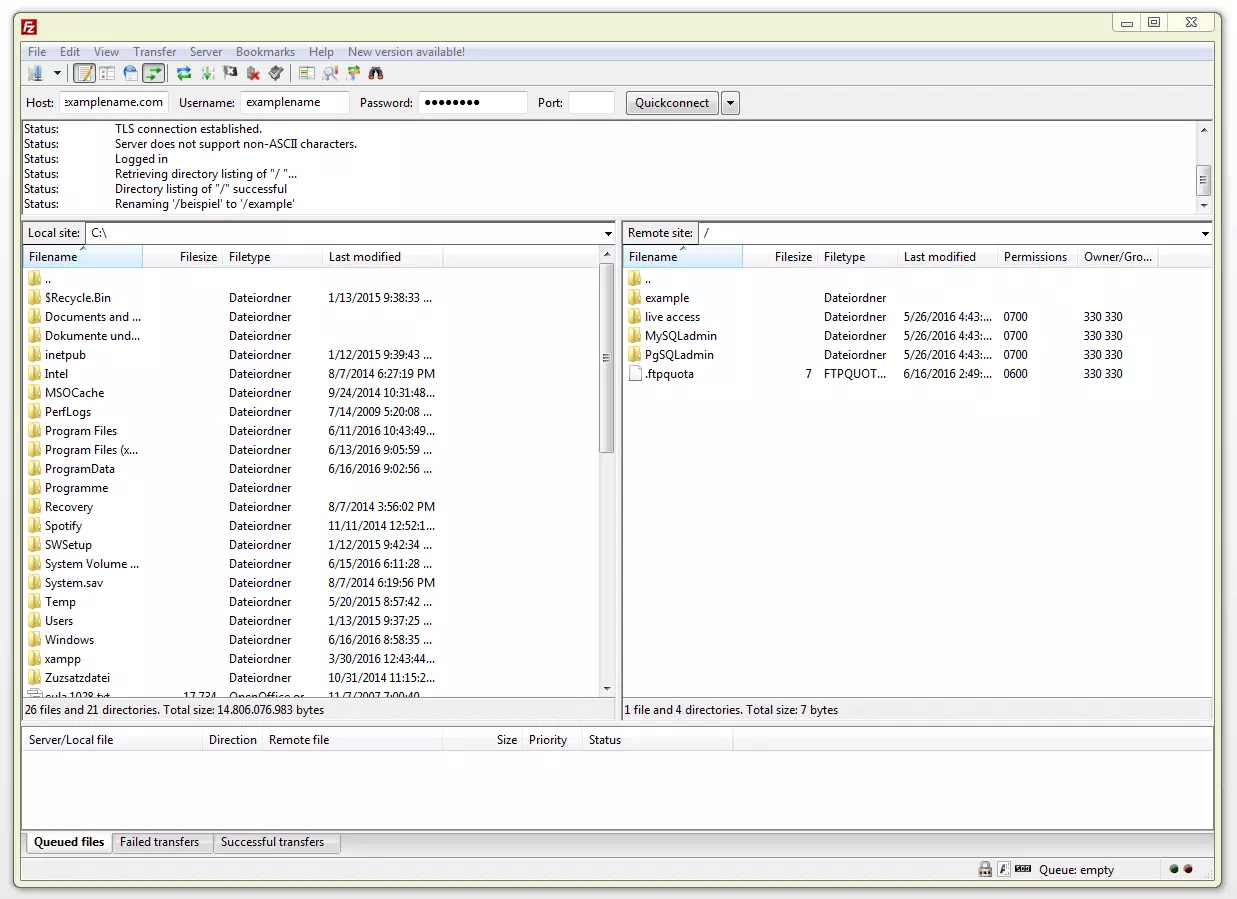Sort local list by Filename header
This screenshot has height=899, width=1237.
click(83, 257)
